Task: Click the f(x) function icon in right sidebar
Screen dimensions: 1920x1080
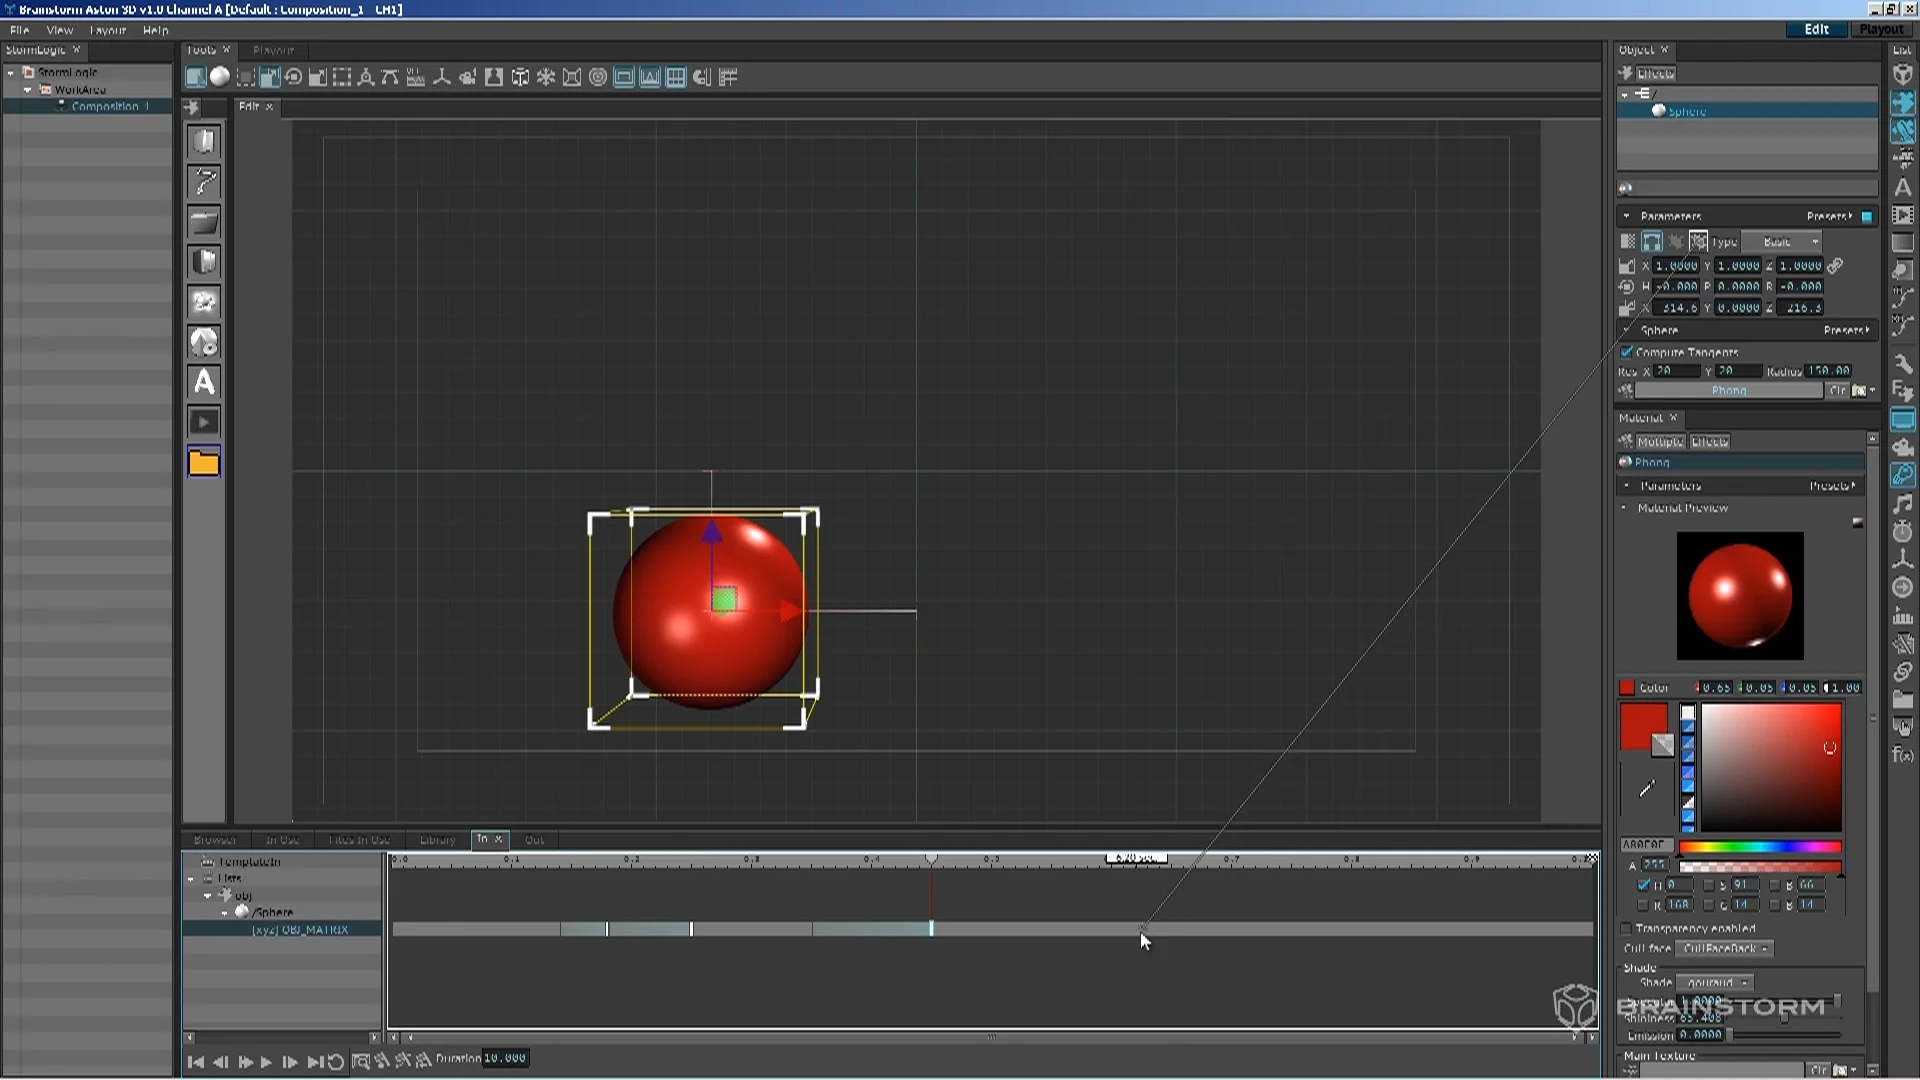Action: (x=1903, y=755)
